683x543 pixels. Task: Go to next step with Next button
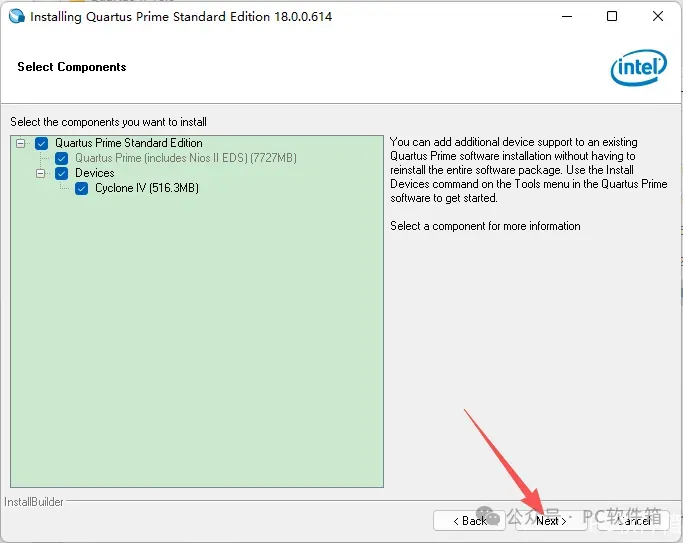(x=551, y=521)
